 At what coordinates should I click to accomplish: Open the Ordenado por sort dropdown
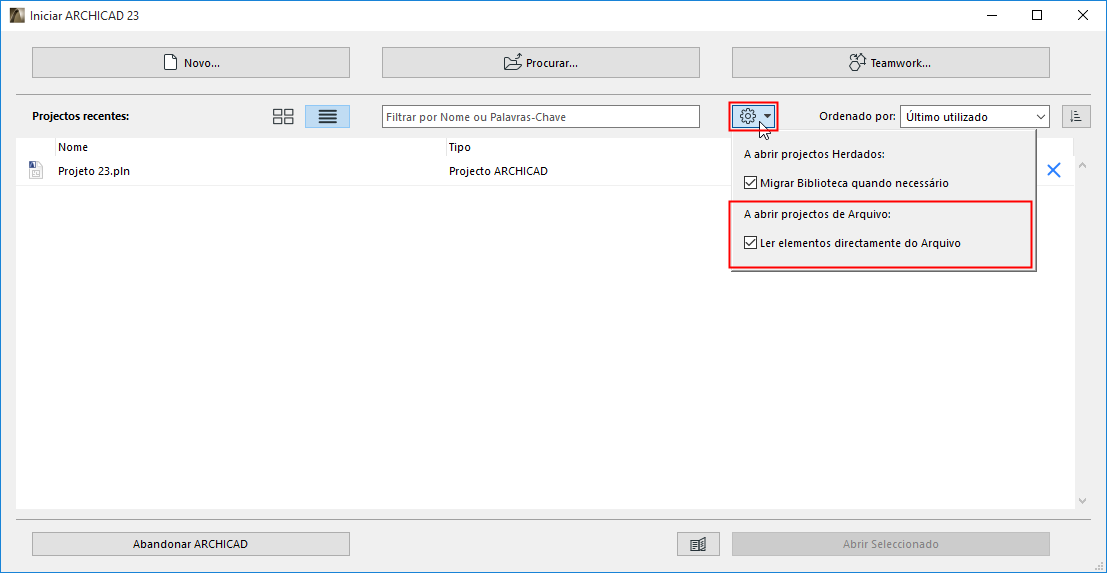coord(974,116)
